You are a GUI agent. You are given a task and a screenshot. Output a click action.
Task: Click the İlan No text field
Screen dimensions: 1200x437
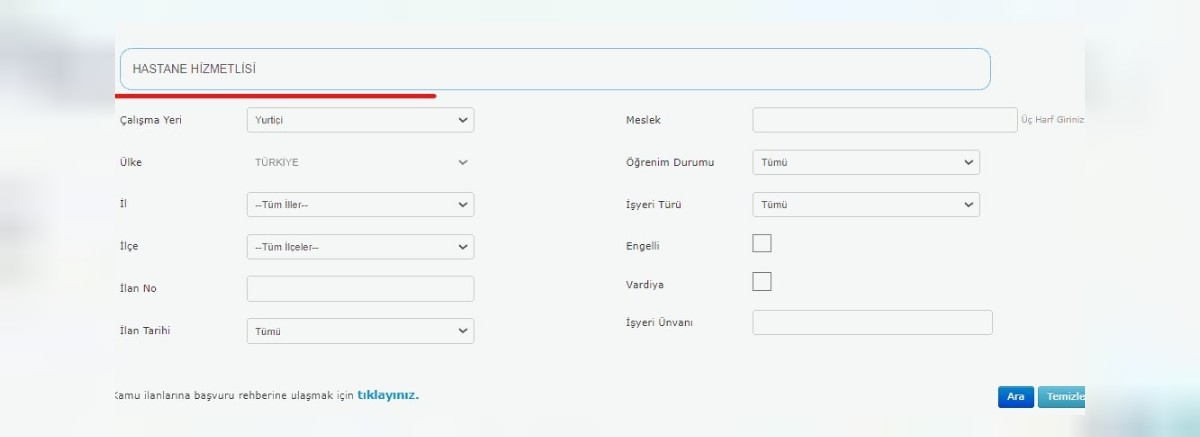pyautogui.click(x=360, y=289)
